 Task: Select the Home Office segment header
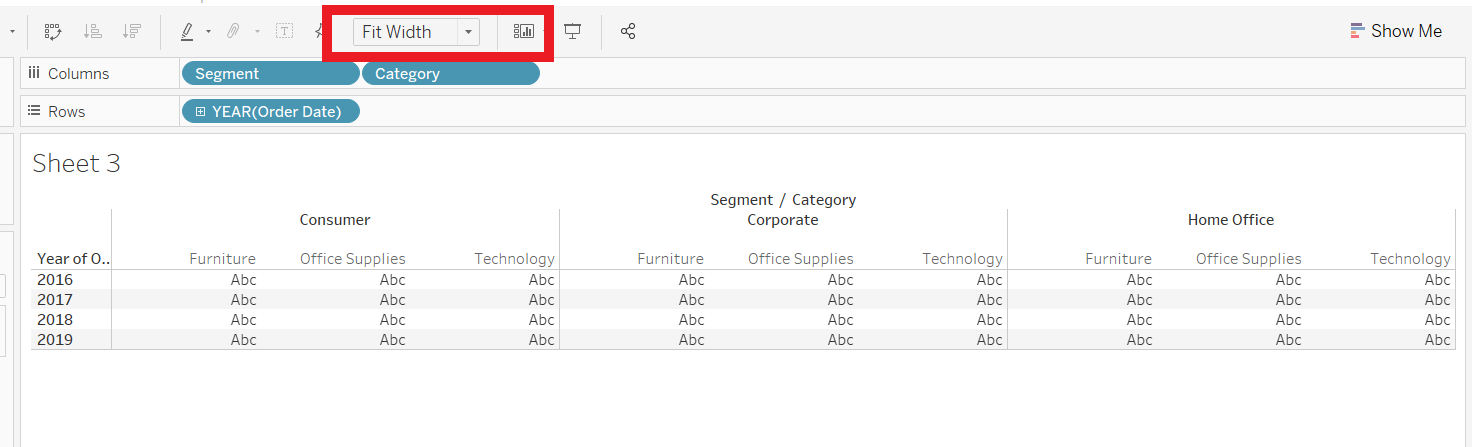click(x=1231, y=219)
